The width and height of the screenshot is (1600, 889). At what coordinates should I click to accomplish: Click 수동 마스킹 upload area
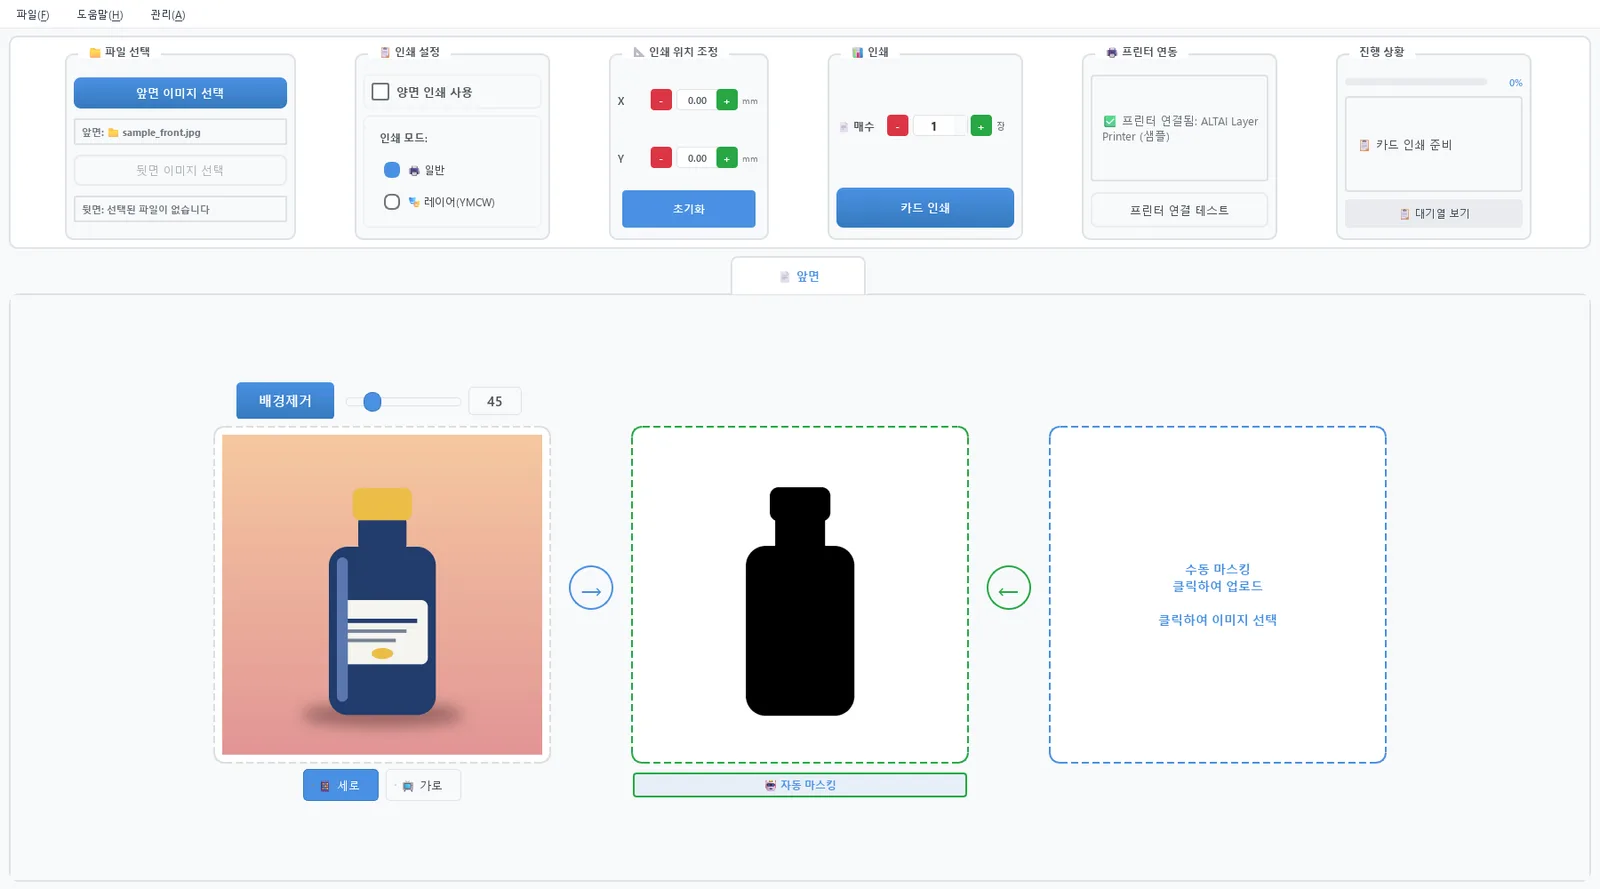click(x=1218, y=595)
